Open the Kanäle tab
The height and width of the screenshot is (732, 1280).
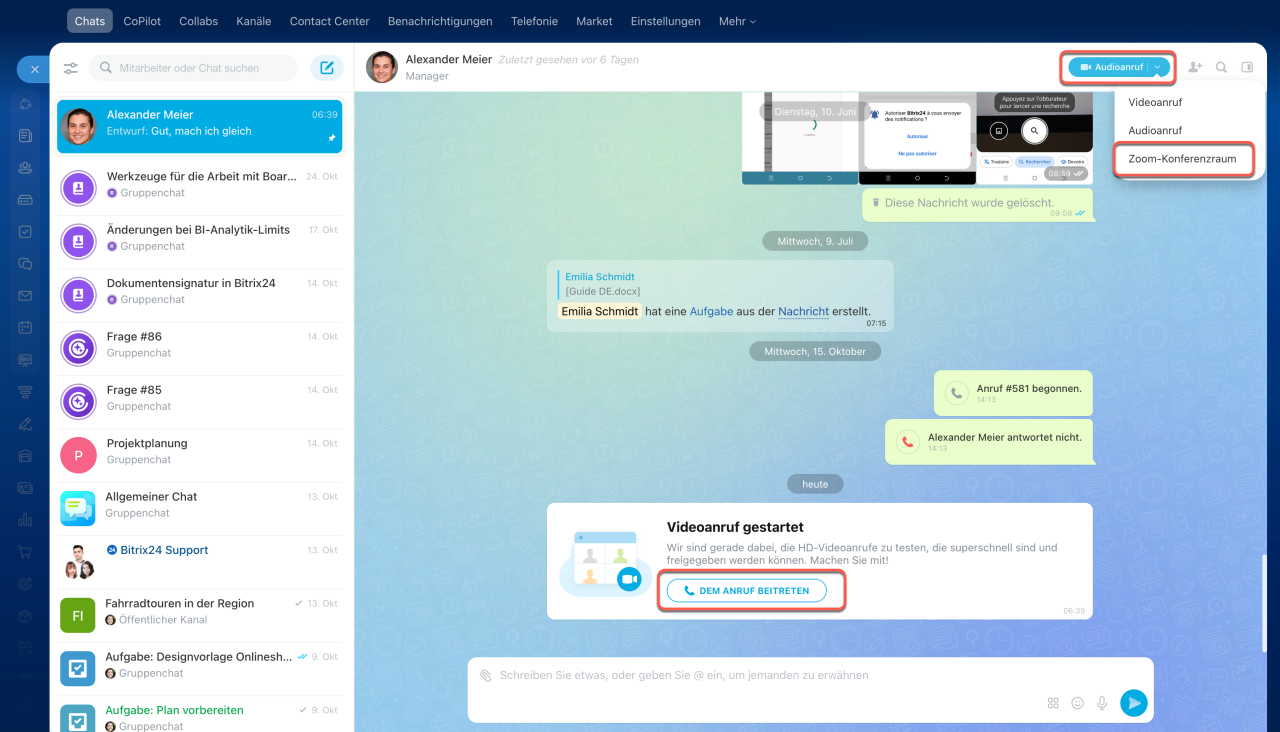253,21
